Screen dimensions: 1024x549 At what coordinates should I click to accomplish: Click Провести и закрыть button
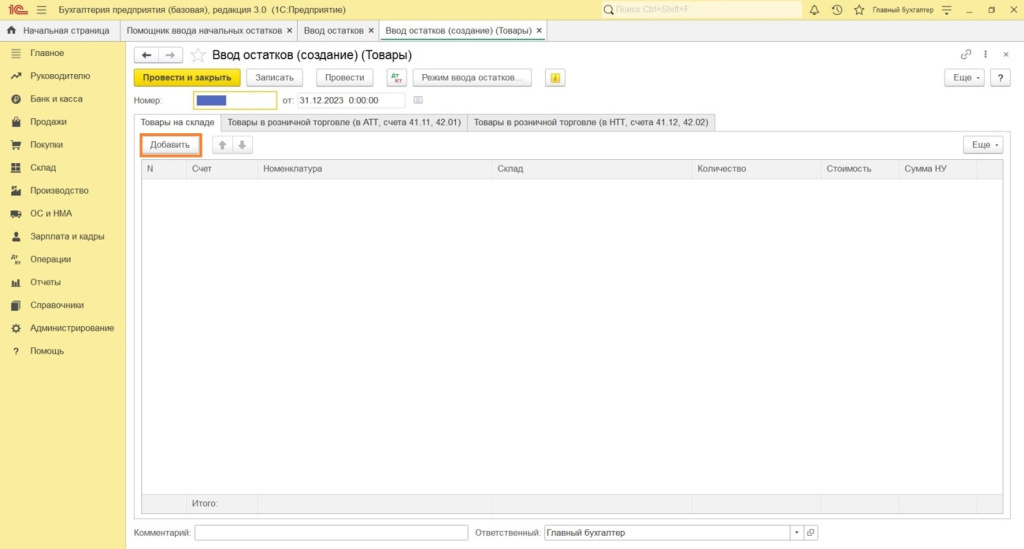coord(187,77)
